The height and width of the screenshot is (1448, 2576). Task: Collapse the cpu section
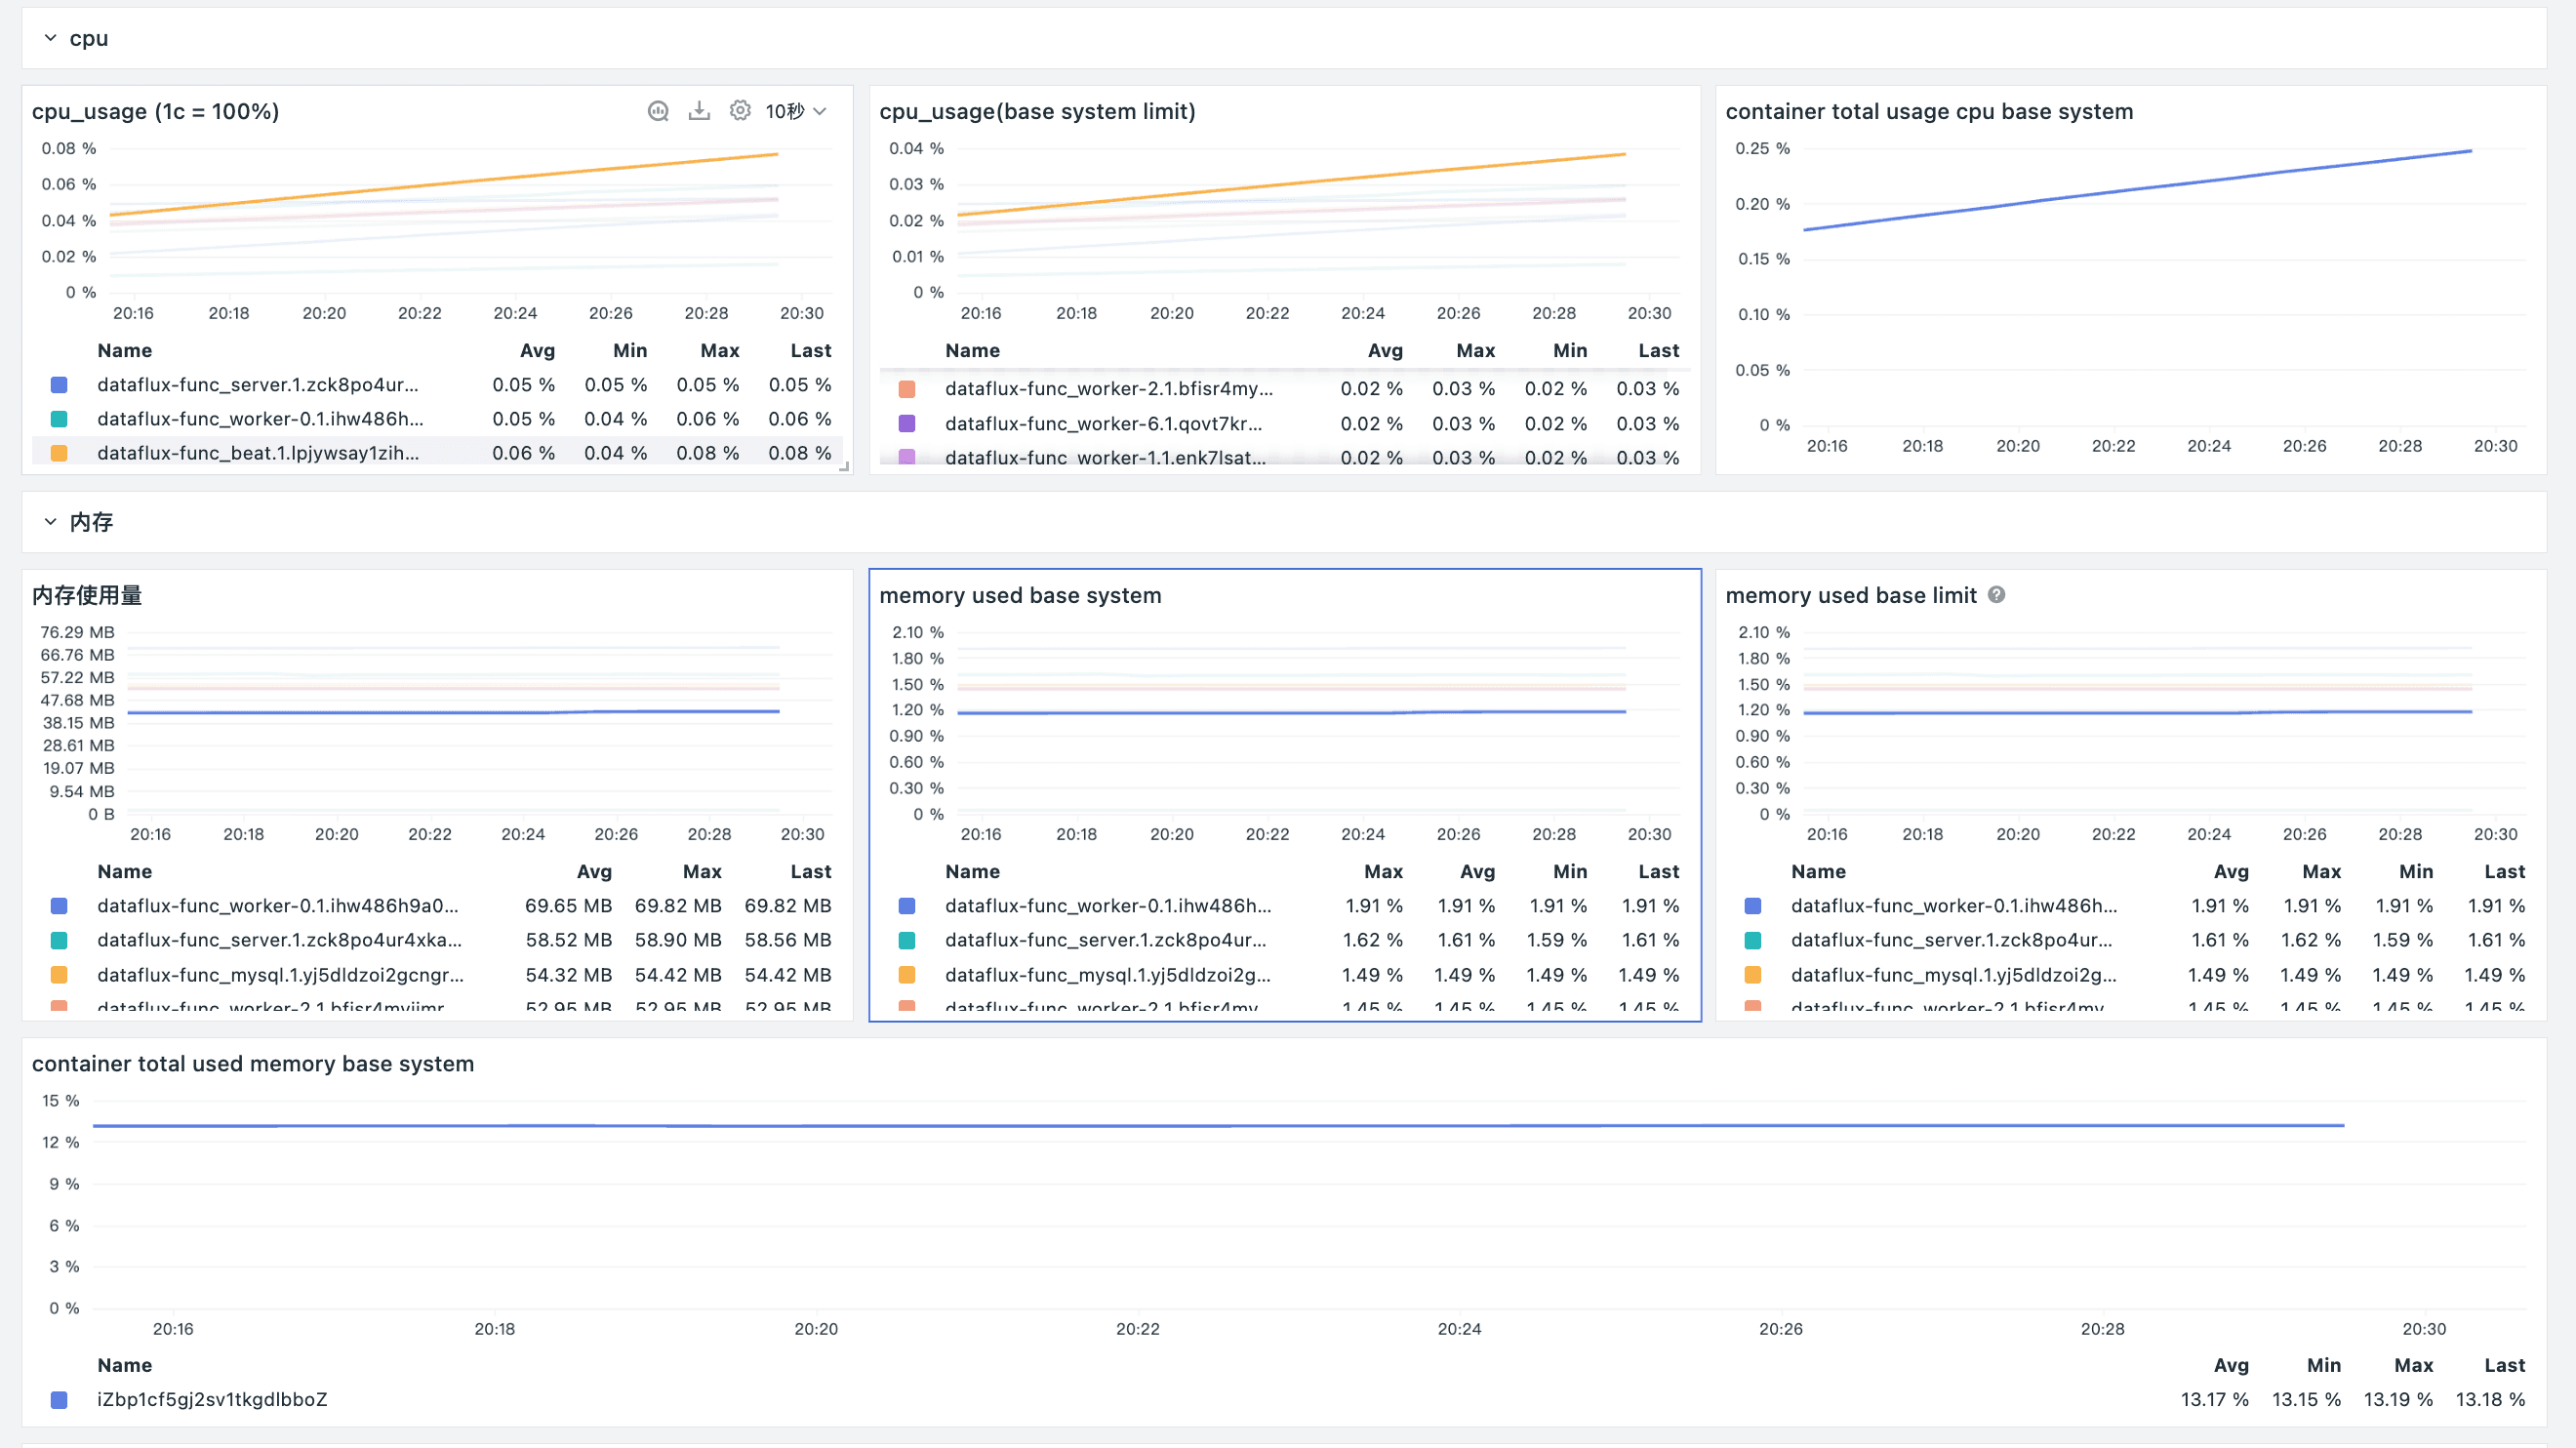[51, 38]
